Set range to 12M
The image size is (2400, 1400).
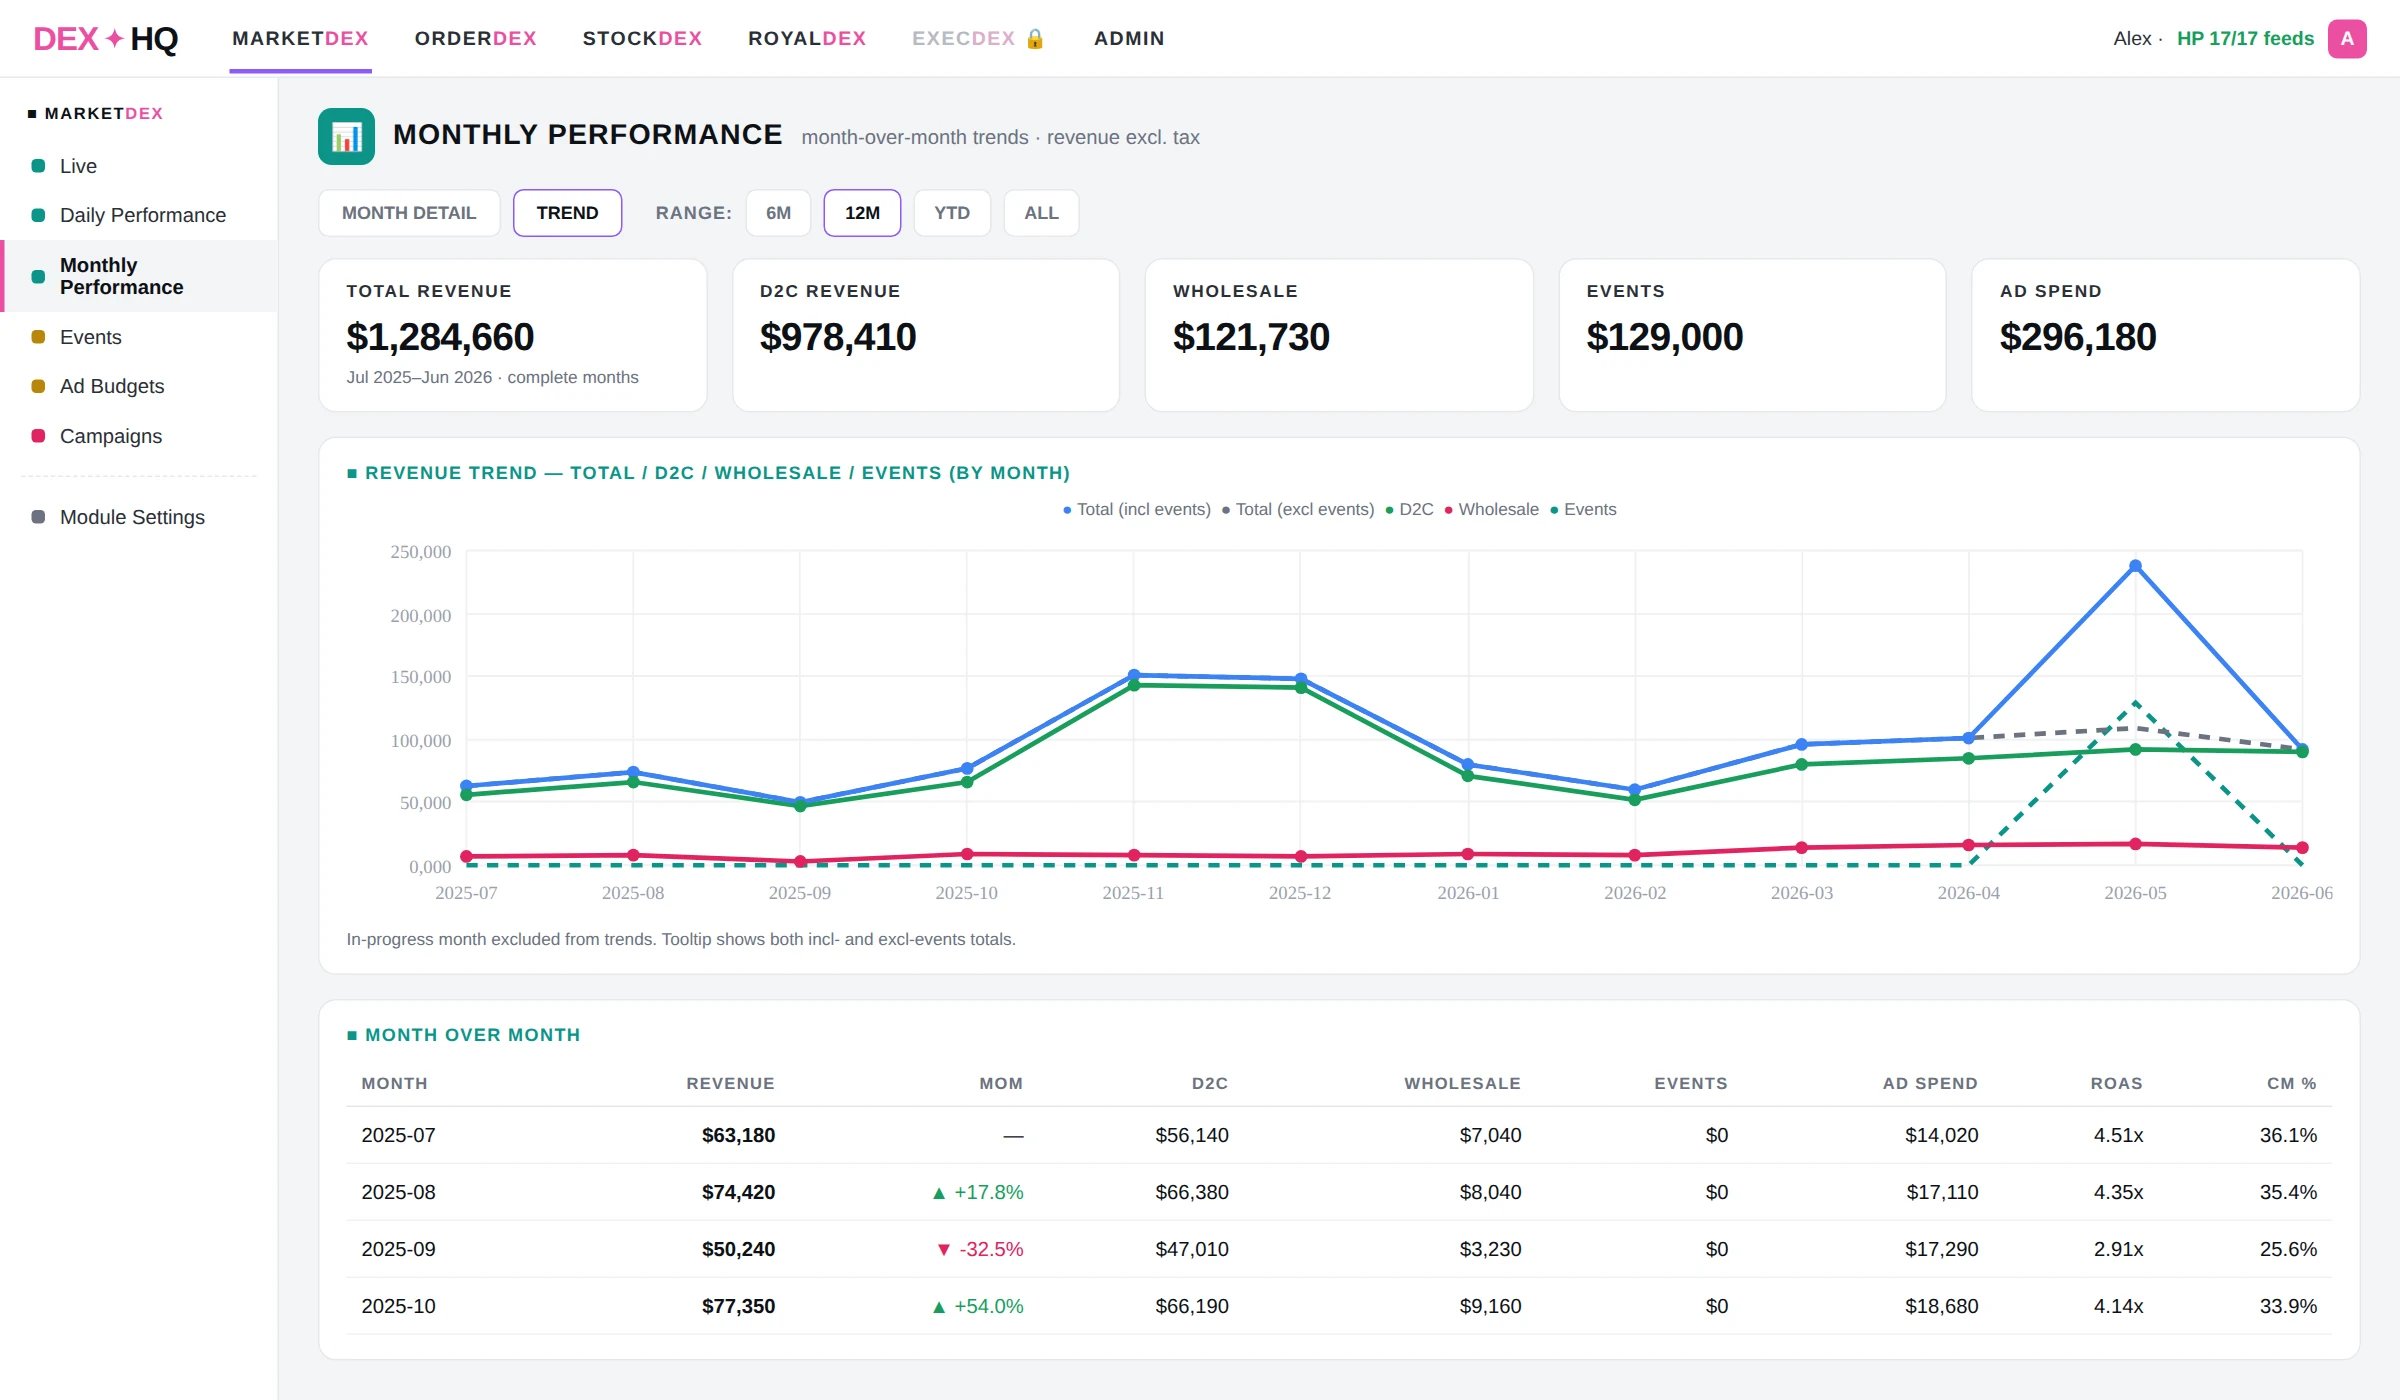click(x=862, y=213)
